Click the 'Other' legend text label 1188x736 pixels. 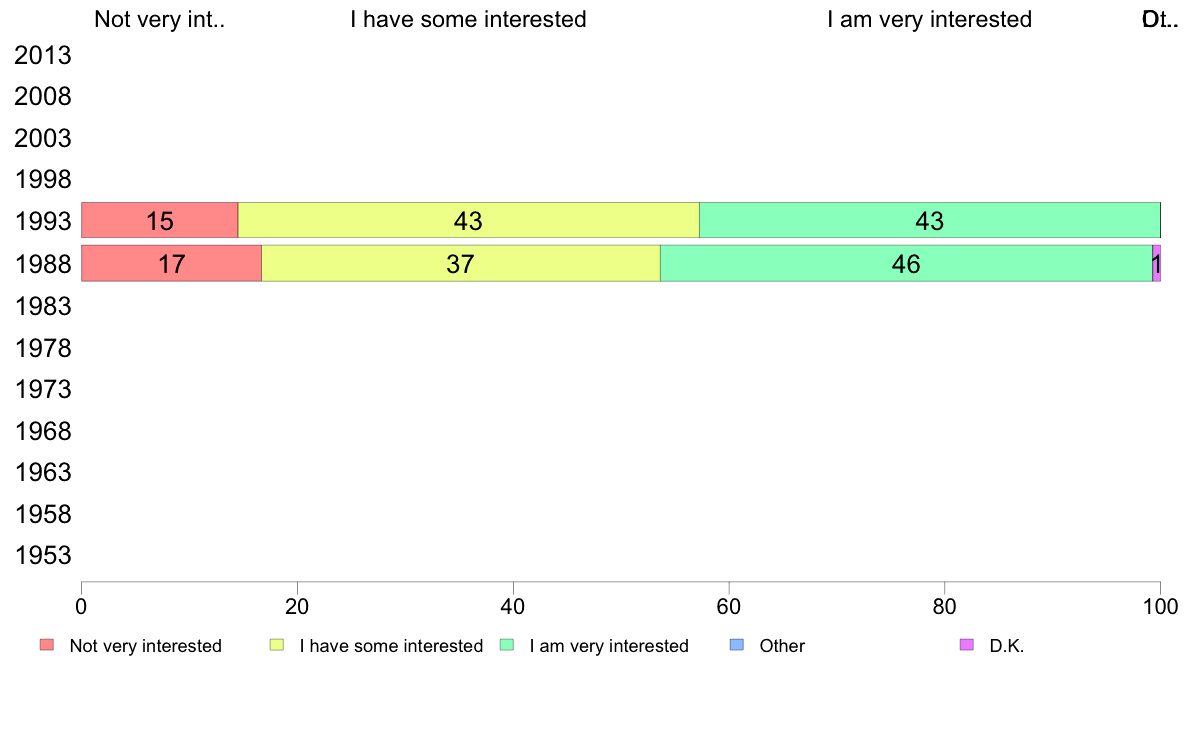pyautogui.click(x=782, y=646)
